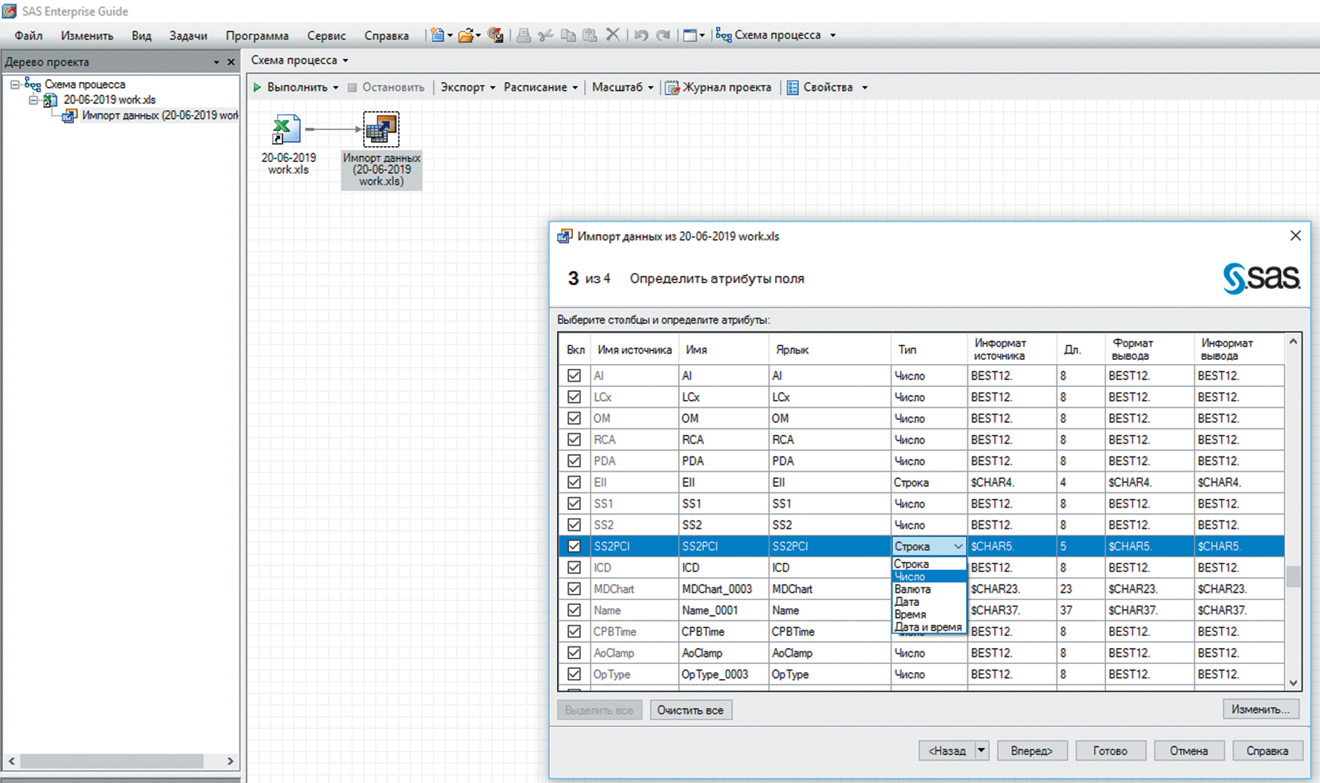
Task: Open the Сервис menu
Action: click(327, 35)
